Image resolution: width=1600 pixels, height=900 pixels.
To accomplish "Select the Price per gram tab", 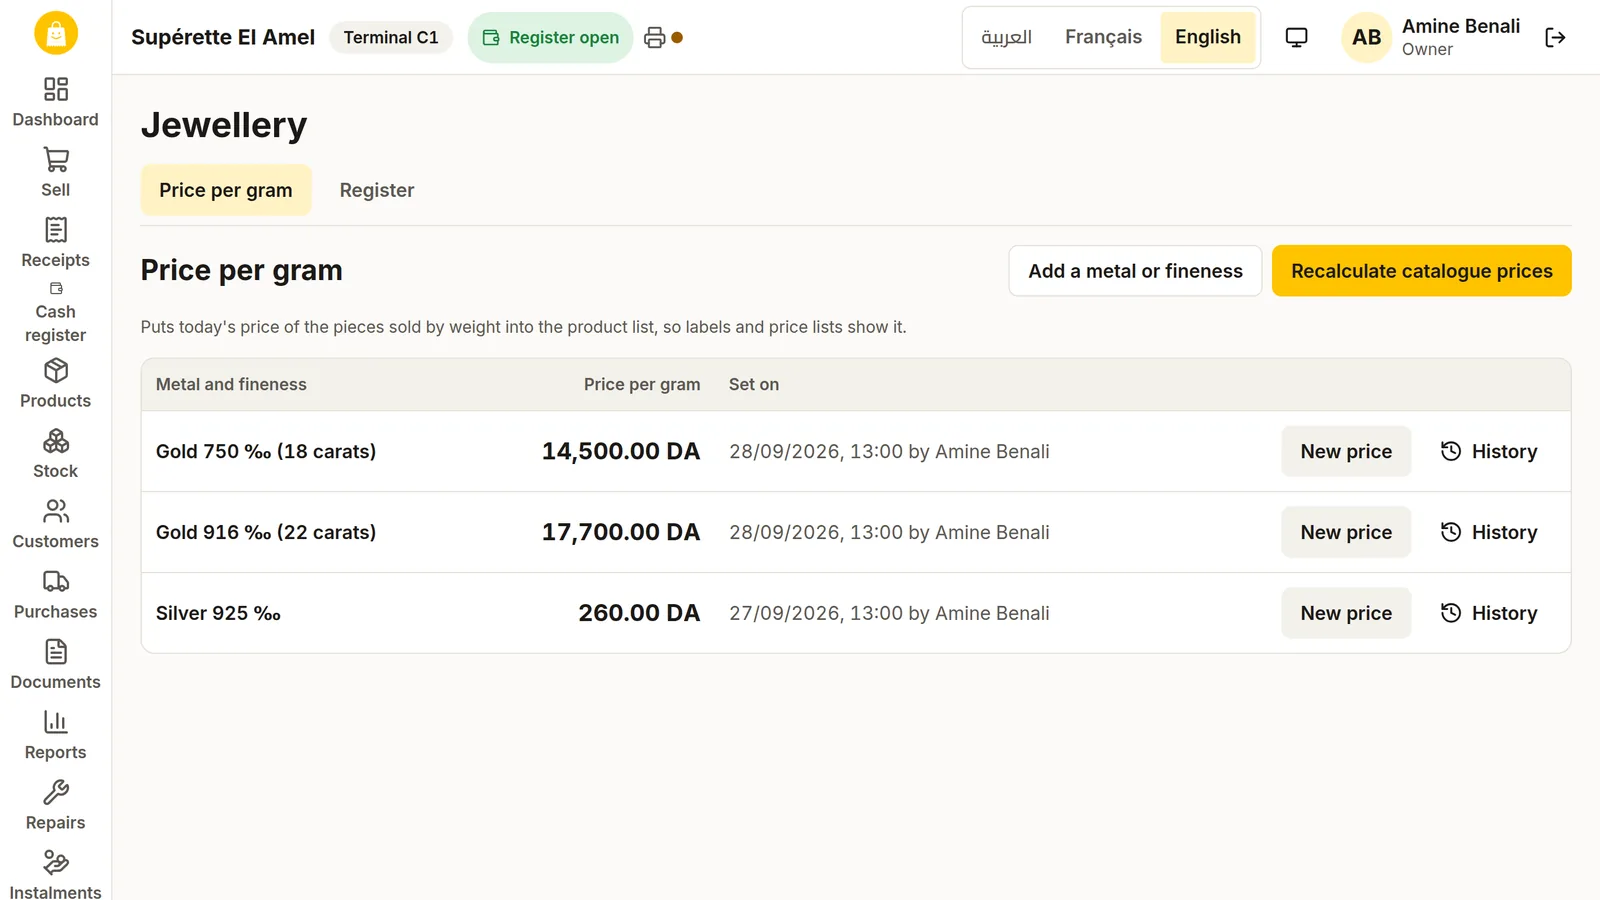I will (226, 190).
